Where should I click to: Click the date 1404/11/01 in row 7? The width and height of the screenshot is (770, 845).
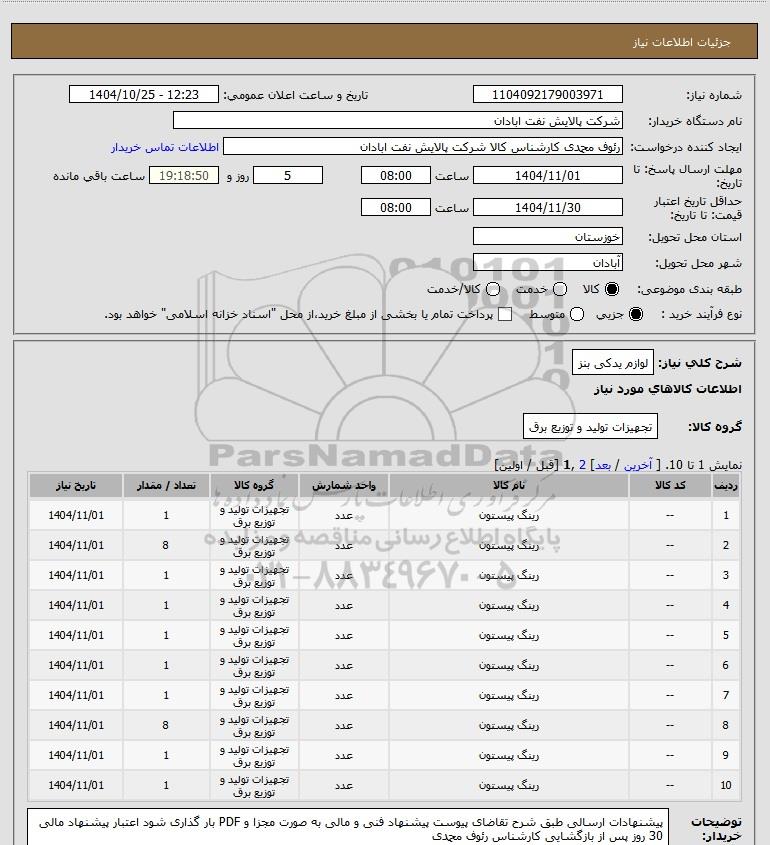click(x=75, y=695)
